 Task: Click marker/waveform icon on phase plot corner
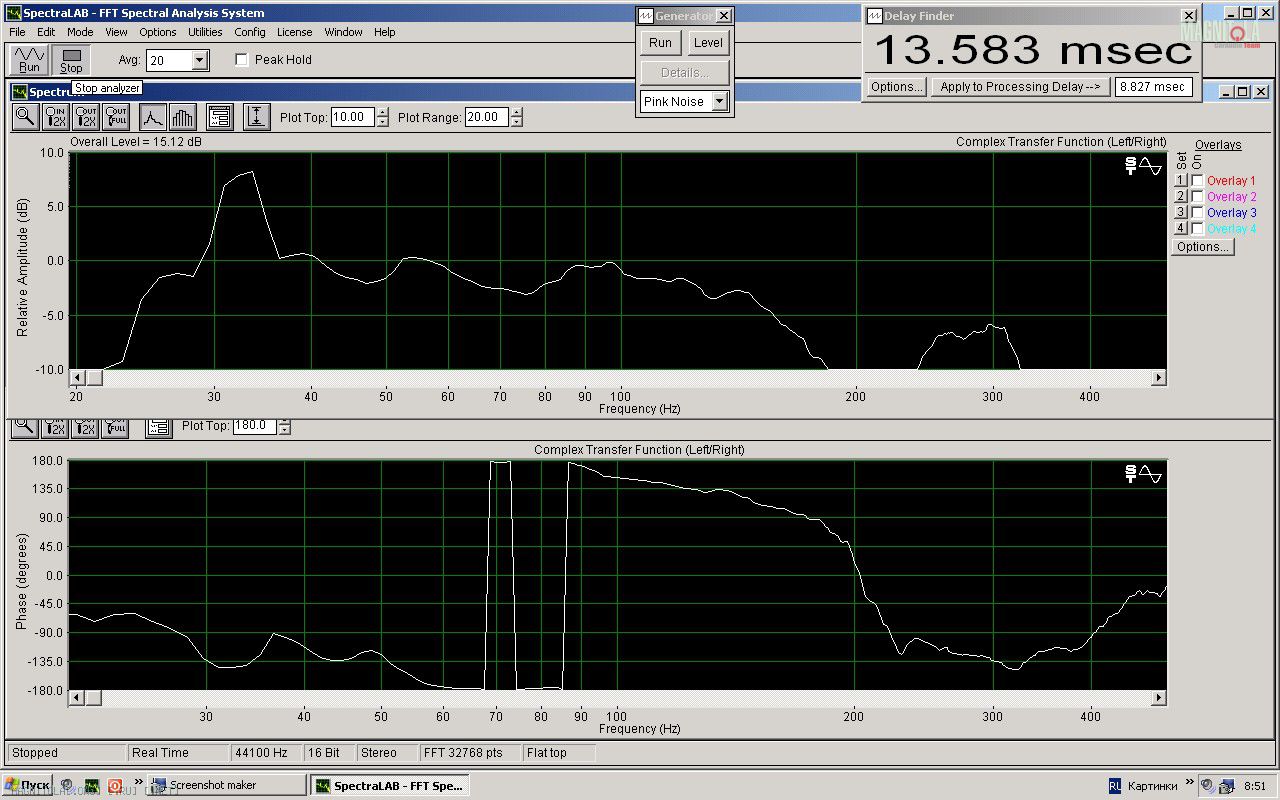[1144, 474]
